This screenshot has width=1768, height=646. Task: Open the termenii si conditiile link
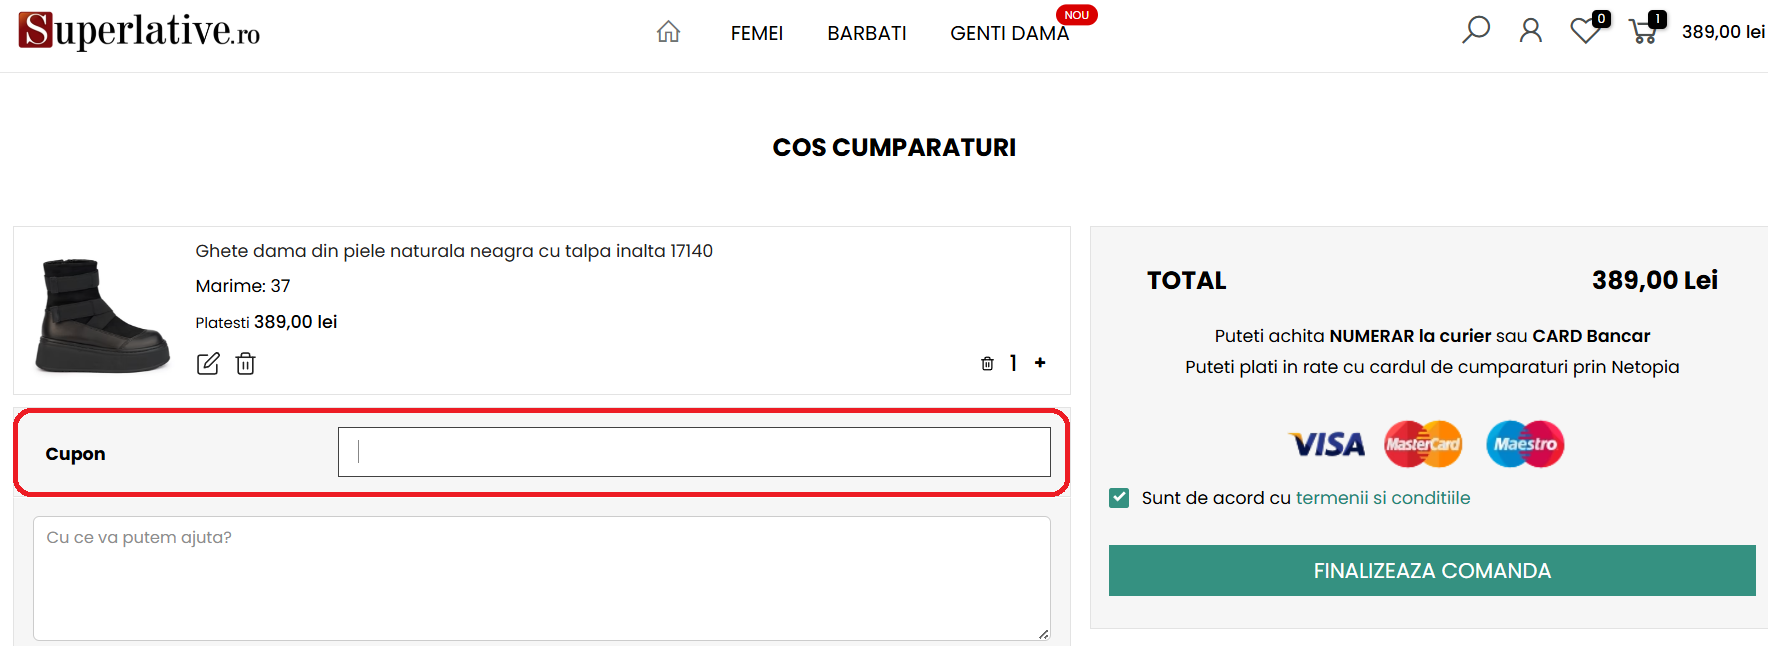[1382, 498]
